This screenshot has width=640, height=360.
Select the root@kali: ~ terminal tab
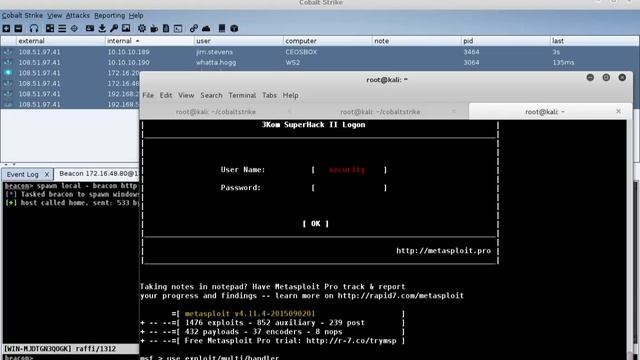coord(544,111)
